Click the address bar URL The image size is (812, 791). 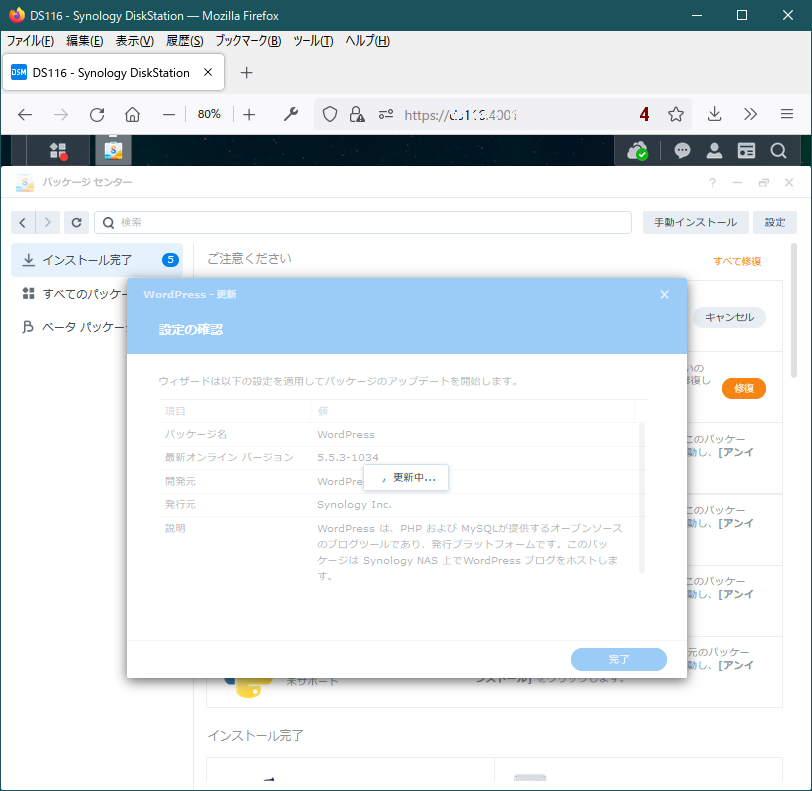click(460, 114)
